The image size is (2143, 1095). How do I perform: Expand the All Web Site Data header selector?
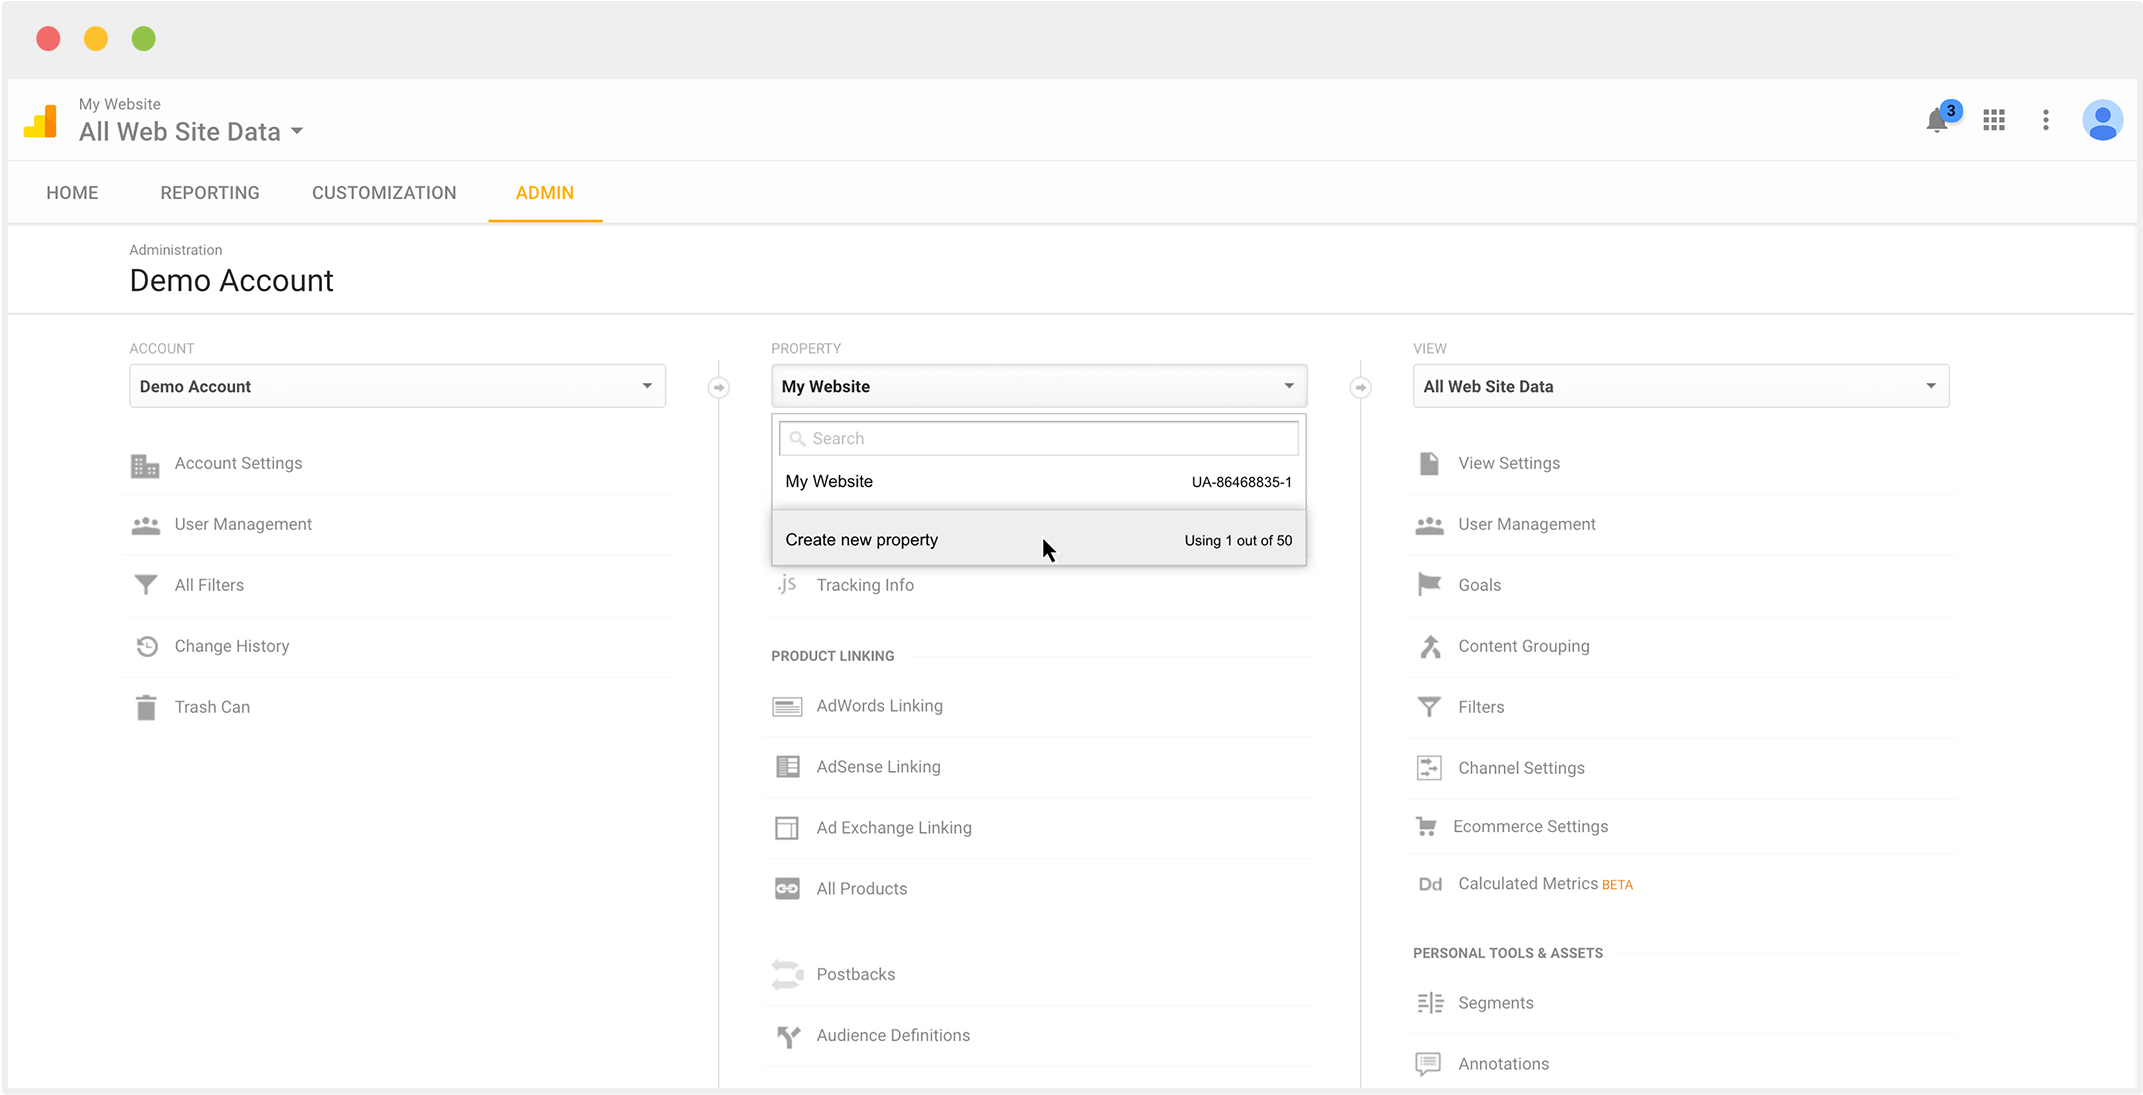tap(191, 132)
